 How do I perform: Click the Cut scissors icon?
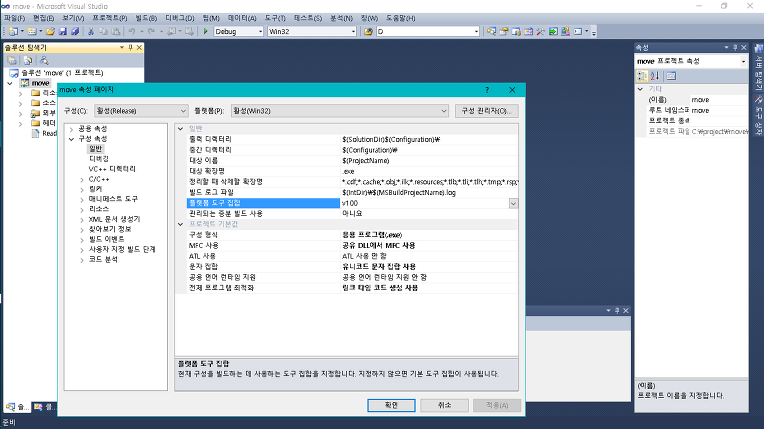coord(91,31)
